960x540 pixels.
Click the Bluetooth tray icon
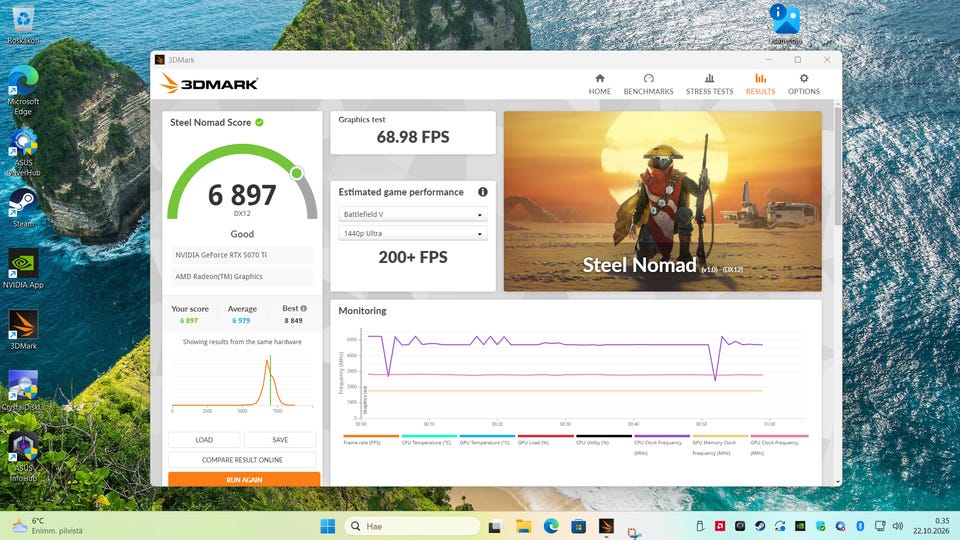[x=860, y=526]
